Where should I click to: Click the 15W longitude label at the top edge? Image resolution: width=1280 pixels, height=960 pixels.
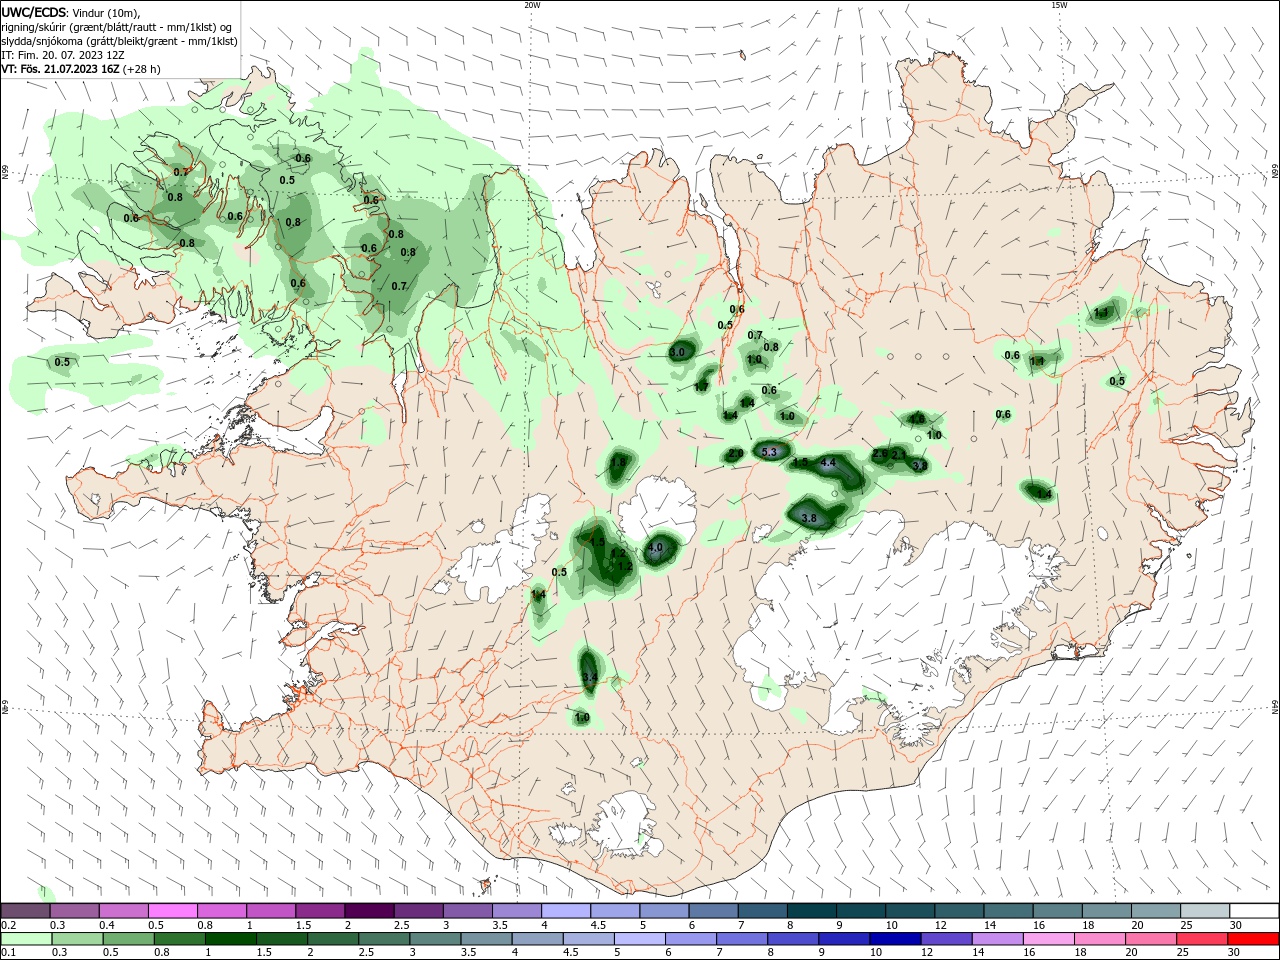pos(1059,5)
